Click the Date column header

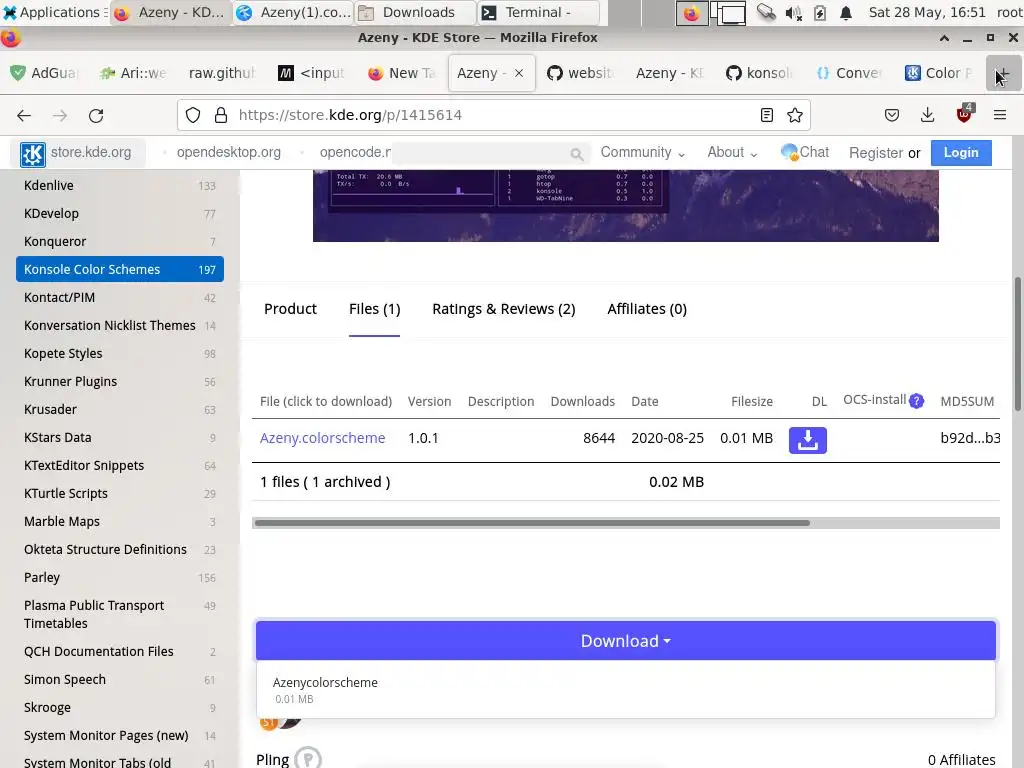[645, 402]
